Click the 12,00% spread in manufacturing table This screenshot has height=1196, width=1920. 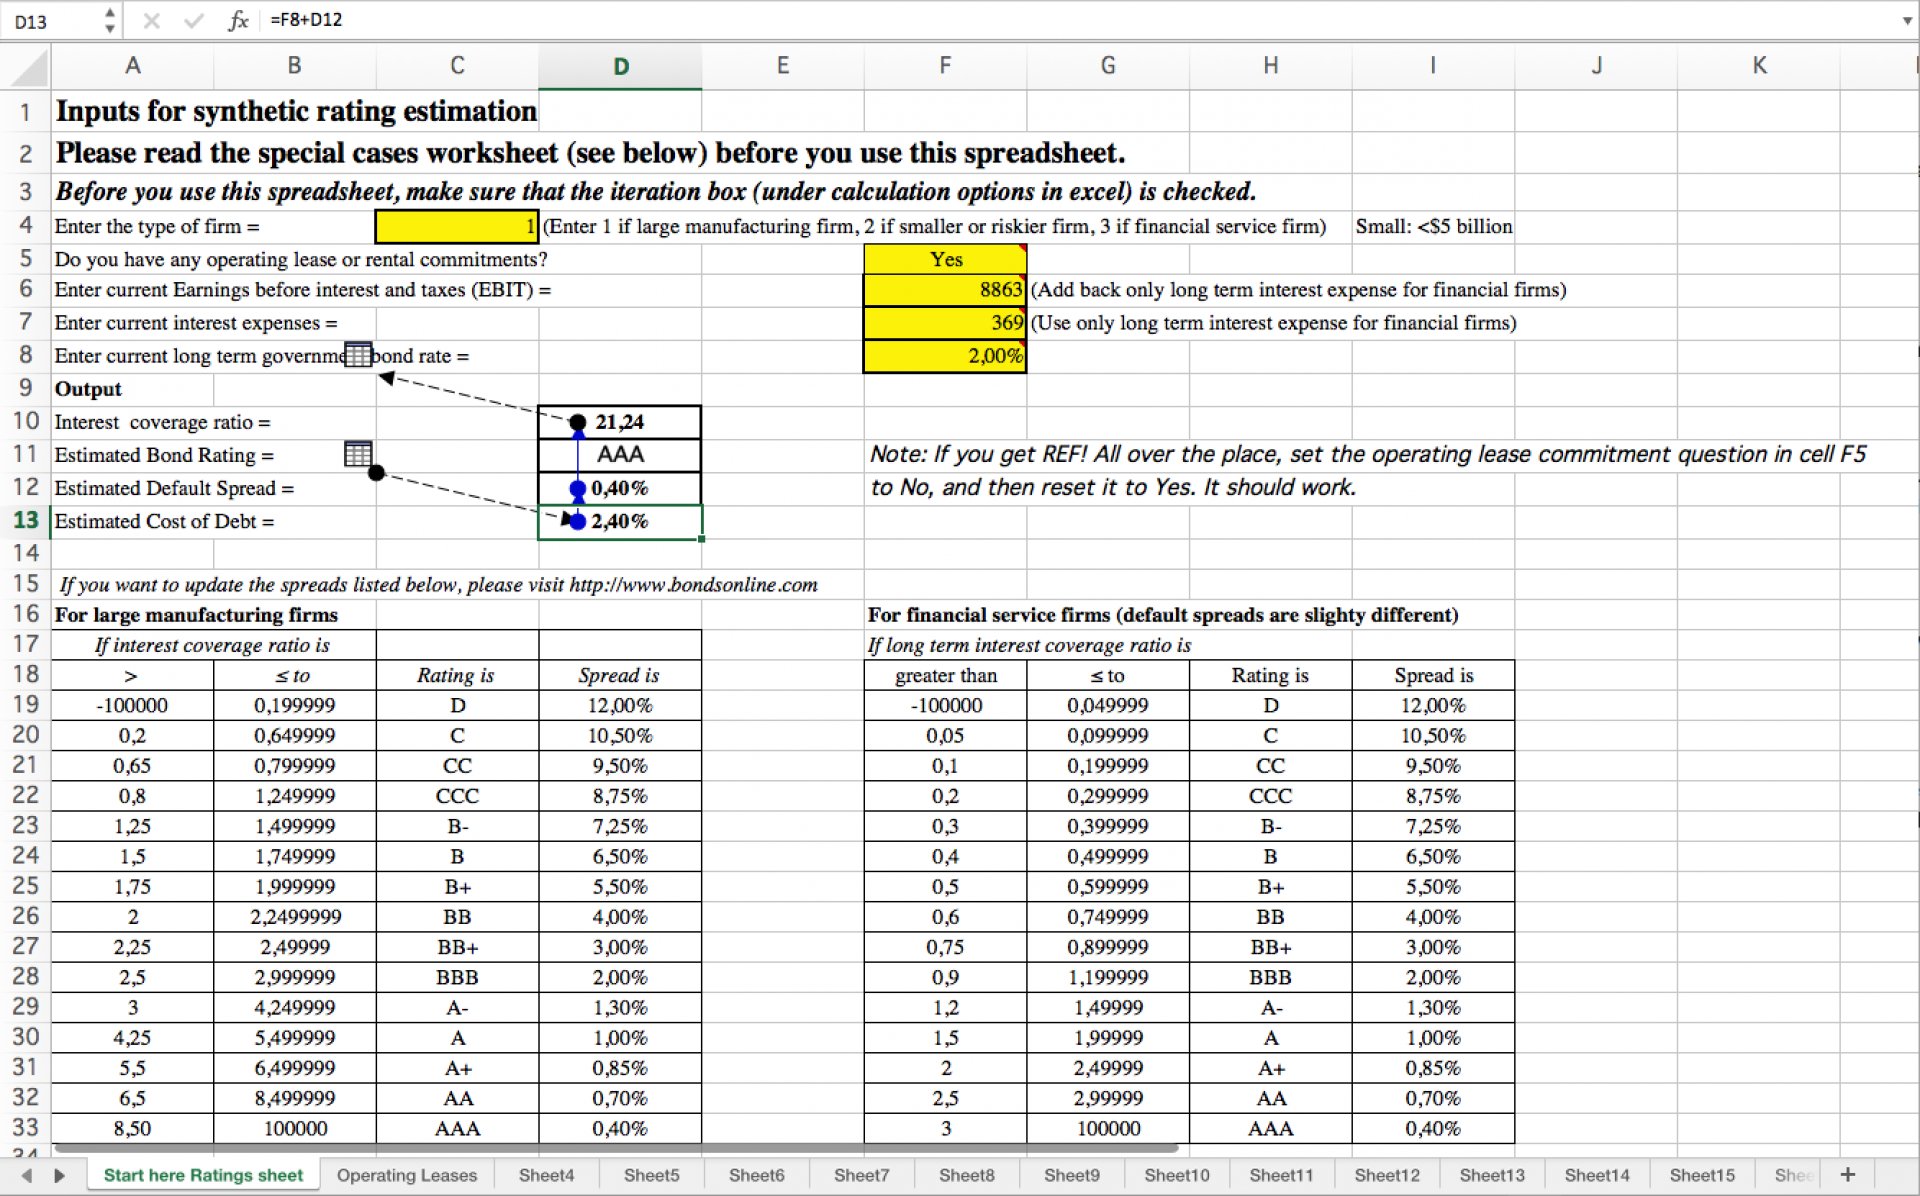pyautogui.click(x=620, y=705)
